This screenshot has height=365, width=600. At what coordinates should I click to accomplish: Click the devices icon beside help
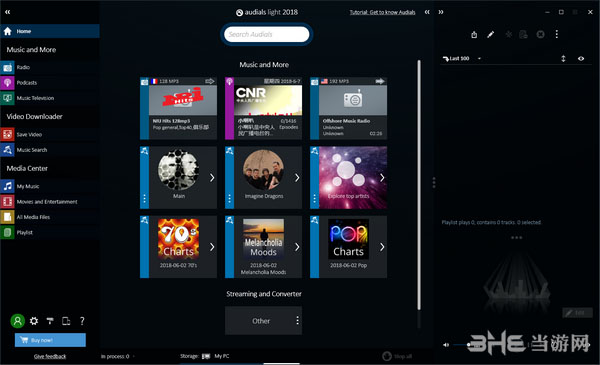pos(66,321)
